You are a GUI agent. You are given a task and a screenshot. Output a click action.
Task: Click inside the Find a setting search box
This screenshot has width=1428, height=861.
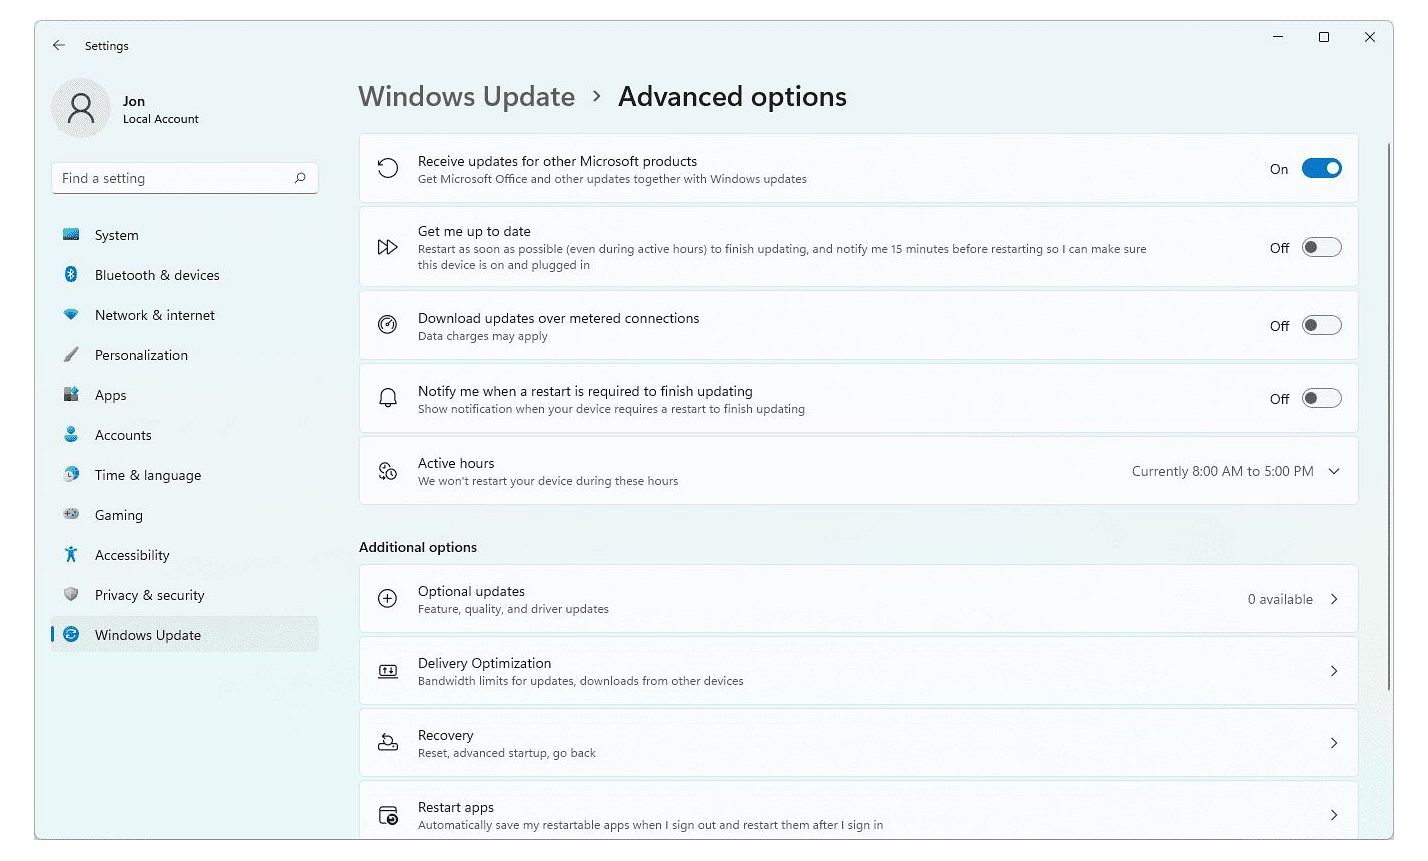[184, 178]
